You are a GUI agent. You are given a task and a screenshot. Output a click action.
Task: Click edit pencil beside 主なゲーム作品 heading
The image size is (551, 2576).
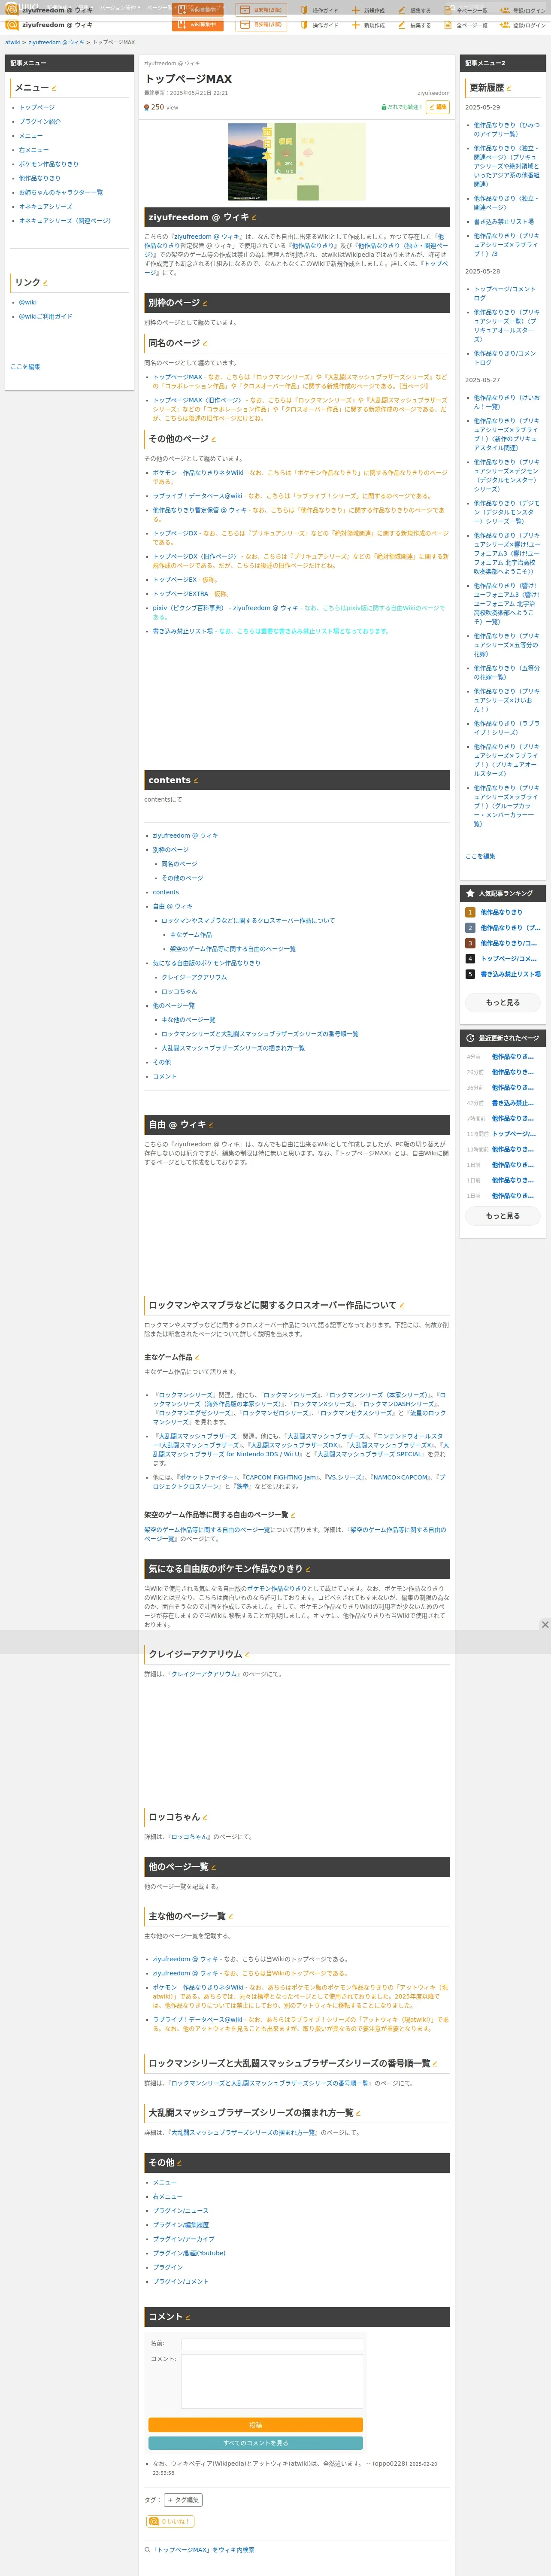click(x=197, y=1358)
